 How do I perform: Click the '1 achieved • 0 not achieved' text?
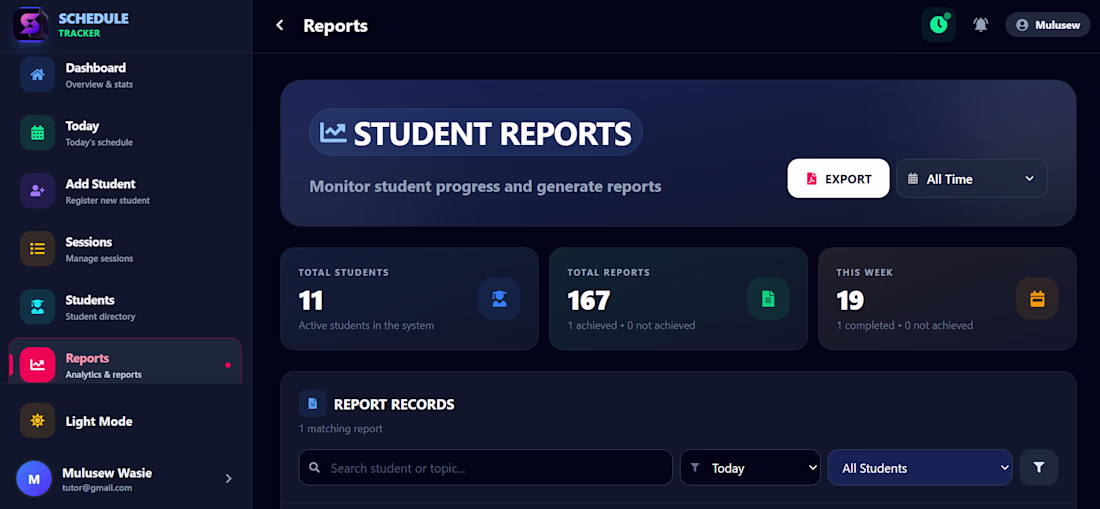tap(631, 325)
